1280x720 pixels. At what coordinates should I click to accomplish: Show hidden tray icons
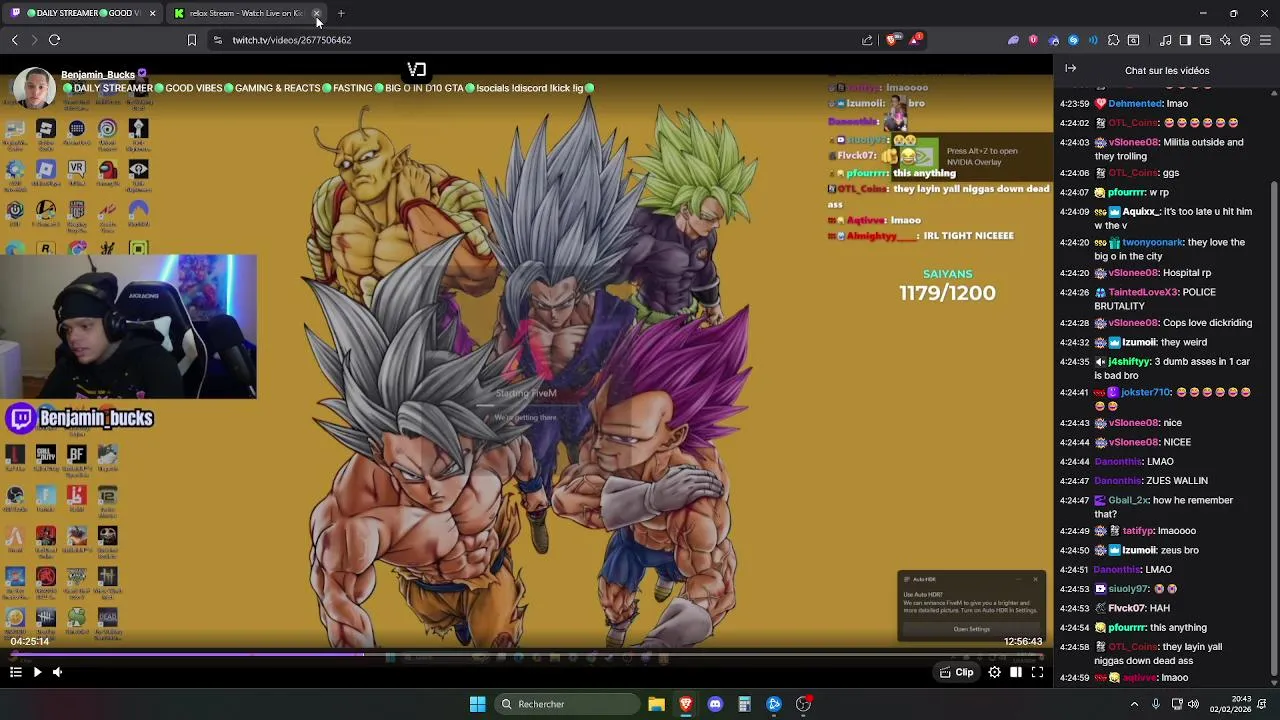(x=1134, y=704)
